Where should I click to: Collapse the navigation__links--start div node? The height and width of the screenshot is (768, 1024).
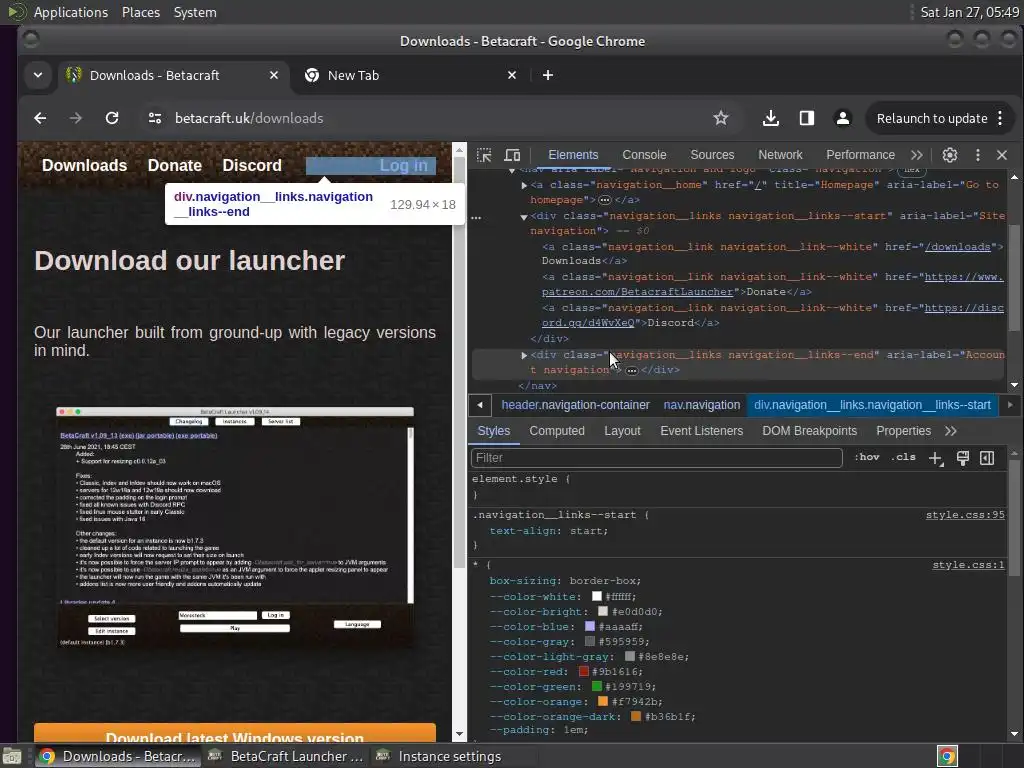(524, 217)
